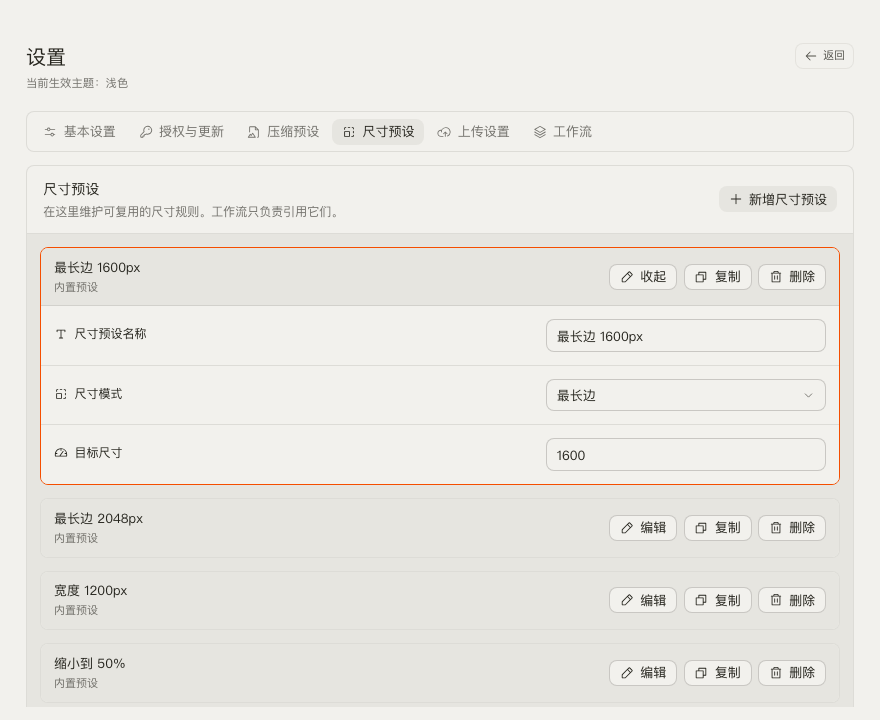
Task: Click the 新增尺寸预设 button
Action: 778,199
